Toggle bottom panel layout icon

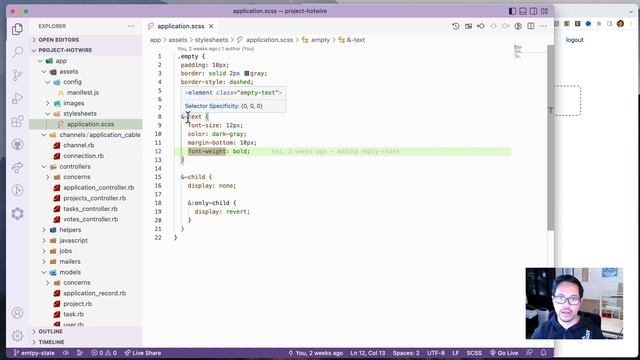coord(523,11)
